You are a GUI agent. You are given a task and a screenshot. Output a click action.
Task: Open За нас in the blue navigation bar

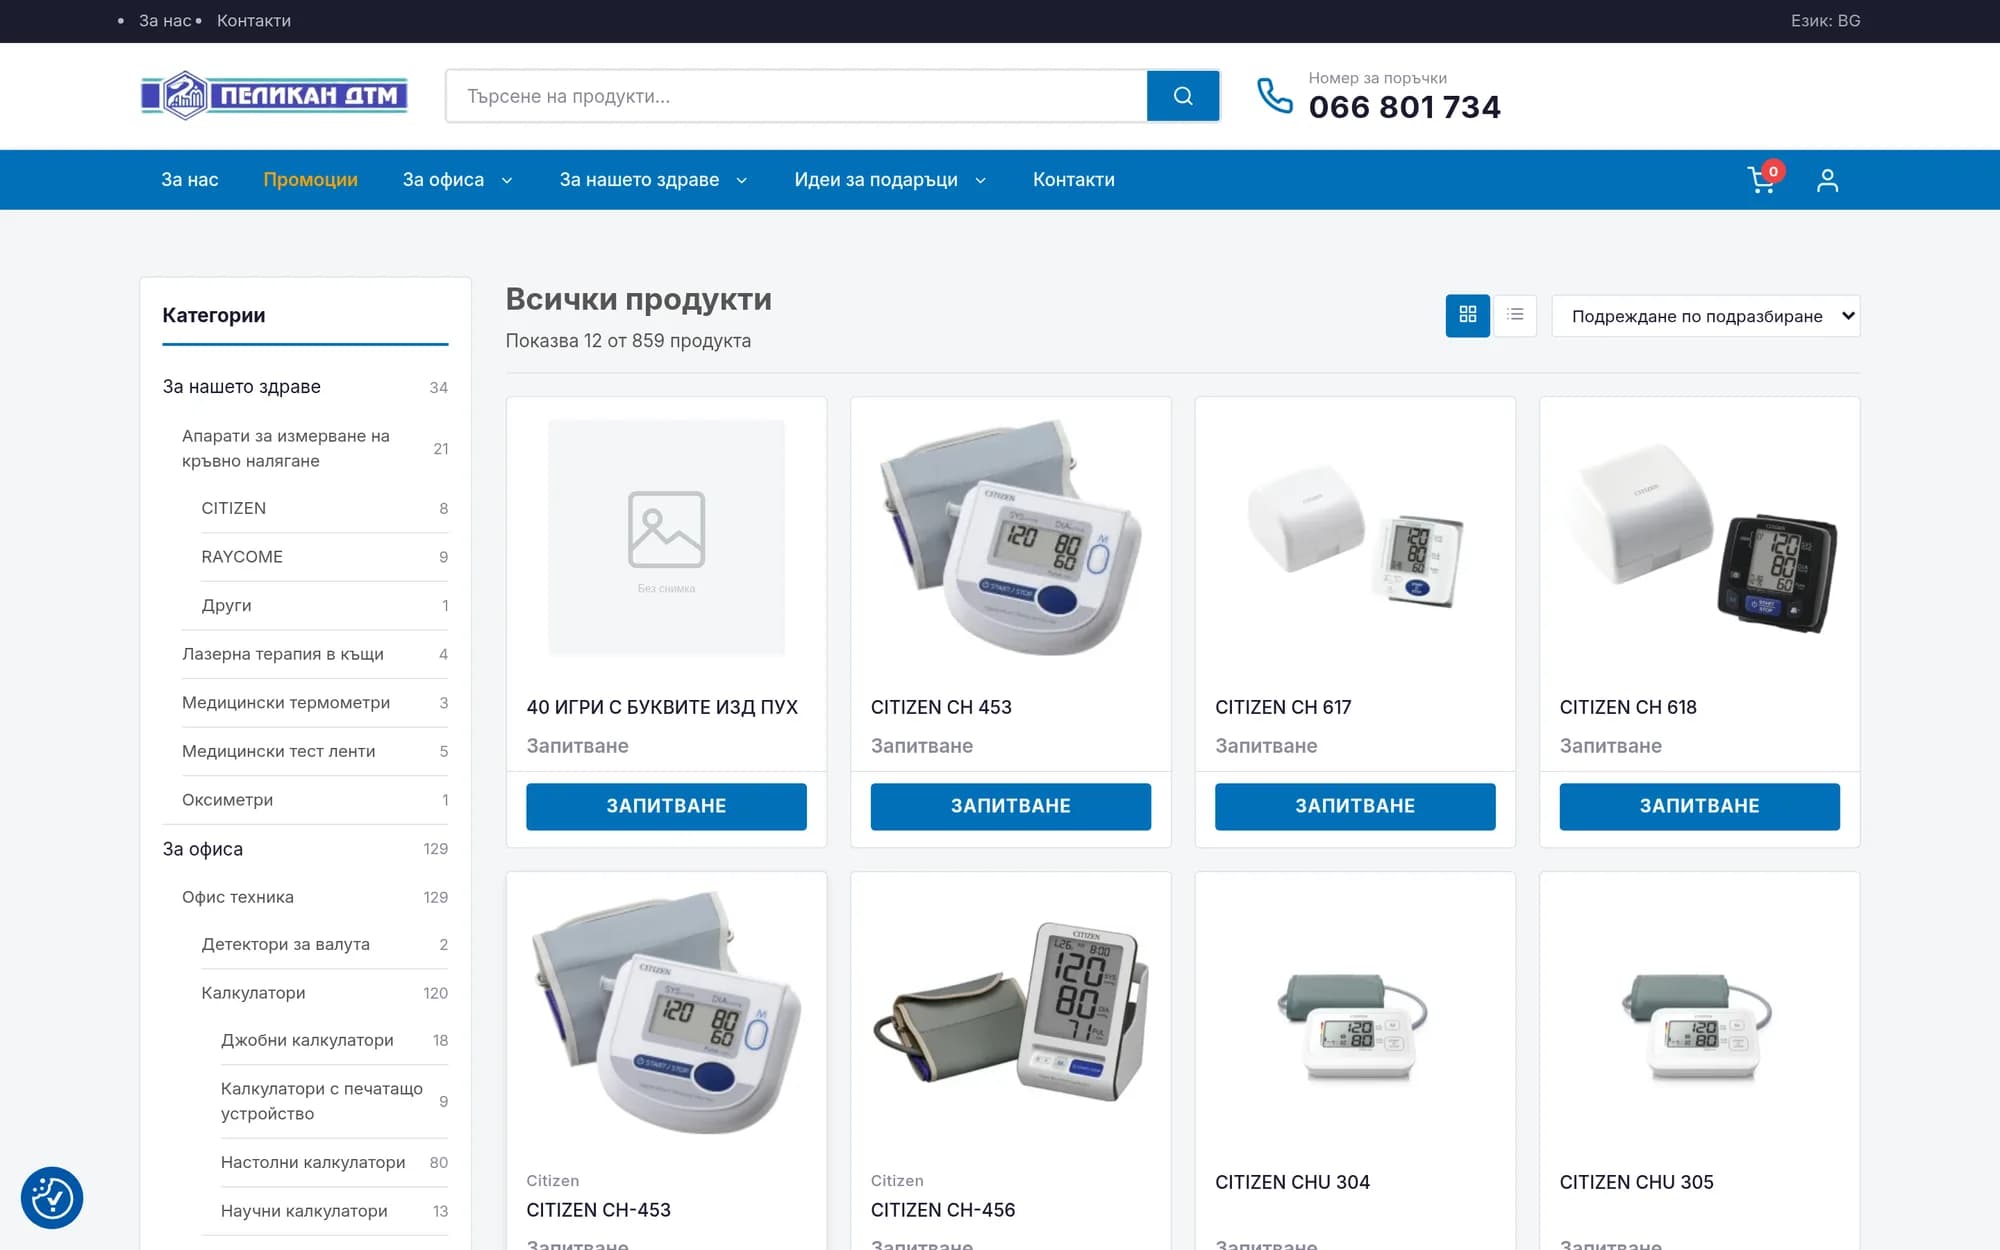pyautogui.click(x=190, y=180)
